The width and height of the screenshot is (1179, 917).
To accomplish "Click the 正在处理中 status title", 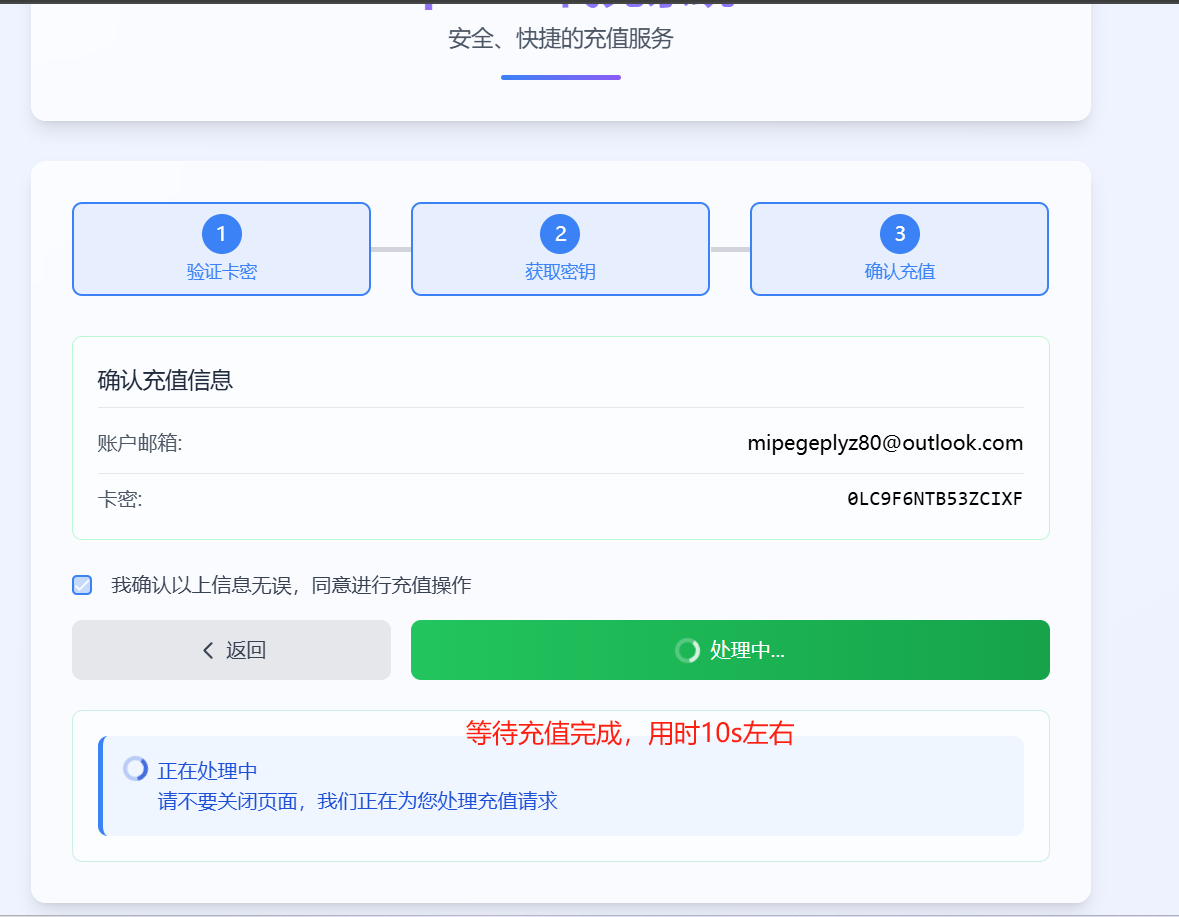I will 208,771.
